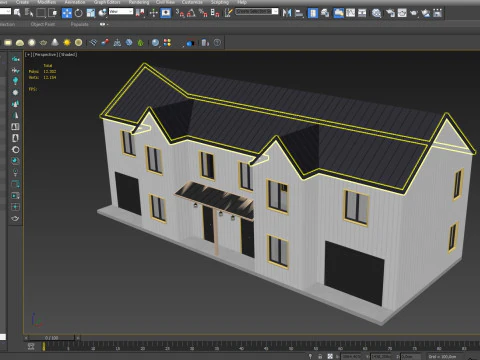Activate the Select and Move tool

(67, 13)
